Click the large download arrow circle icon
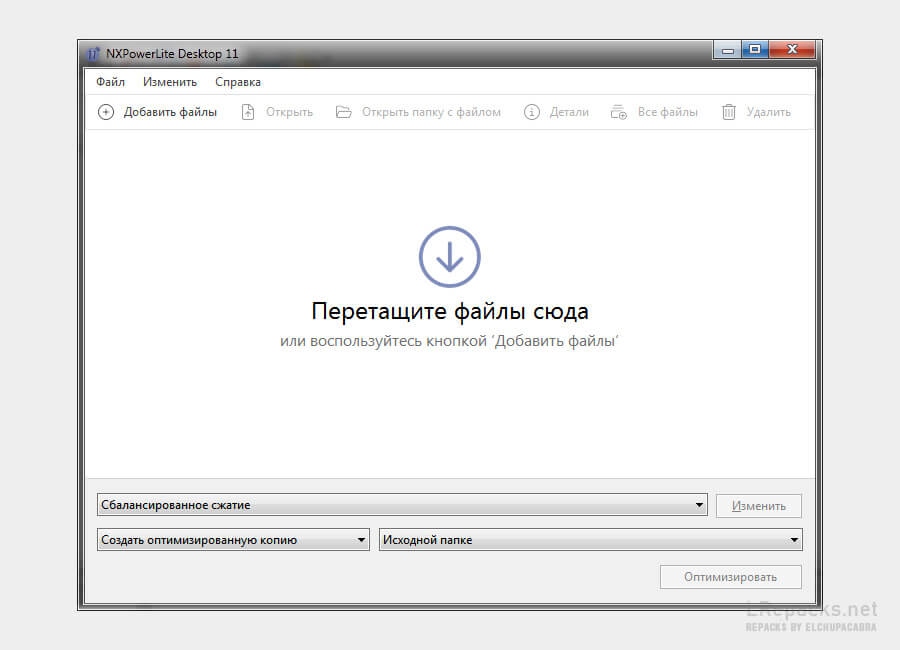Viewport: 900px width, 650px height. pyautogui.click(x=449, y=257)
